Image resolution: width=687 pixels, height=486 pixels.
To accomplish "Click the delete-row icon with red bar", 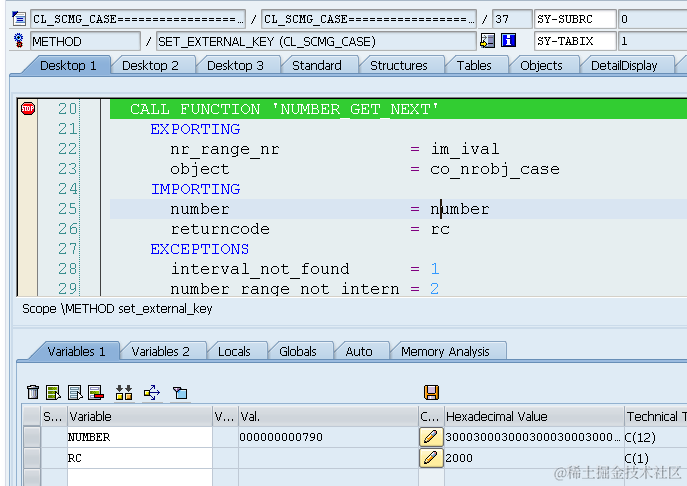I will coord(96,392).
